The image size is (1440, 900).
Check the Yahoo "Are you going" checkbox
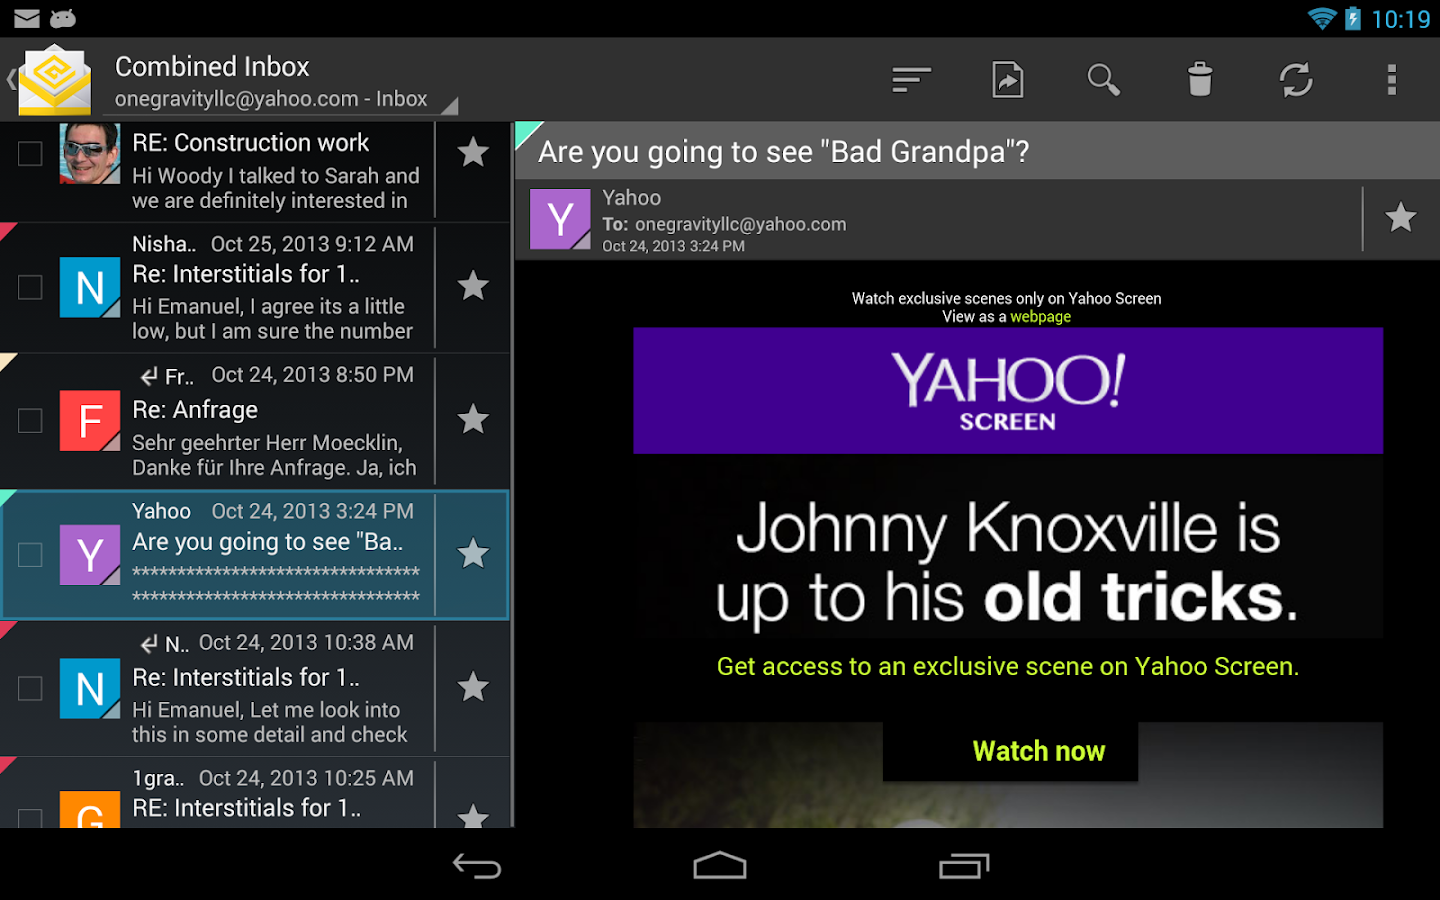(x=30, y=555)
